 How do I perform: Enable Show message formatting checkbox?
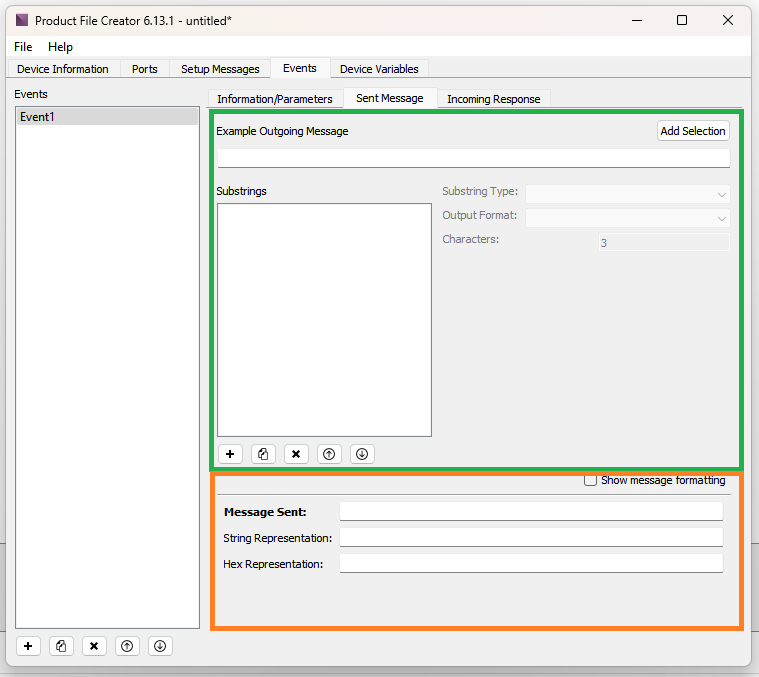(591, 480)
